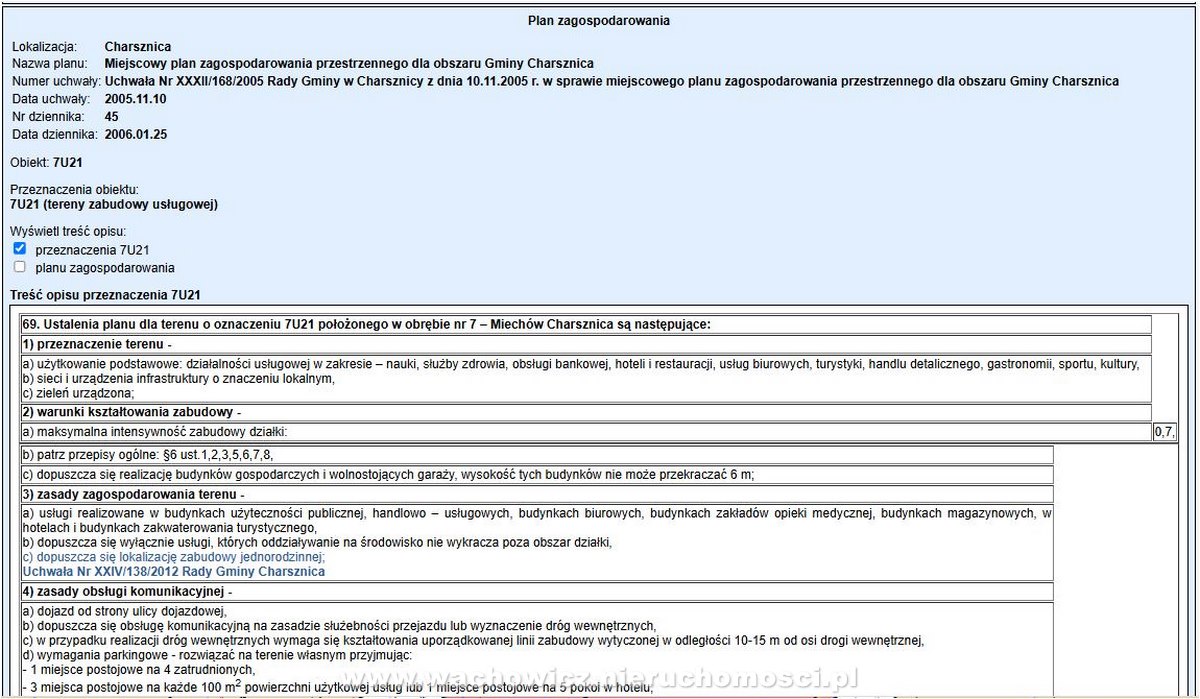The width and height of the screenshot is (1200, 699).
Task: Click the '0,7,' value cell
Action: coord(1165,433)
